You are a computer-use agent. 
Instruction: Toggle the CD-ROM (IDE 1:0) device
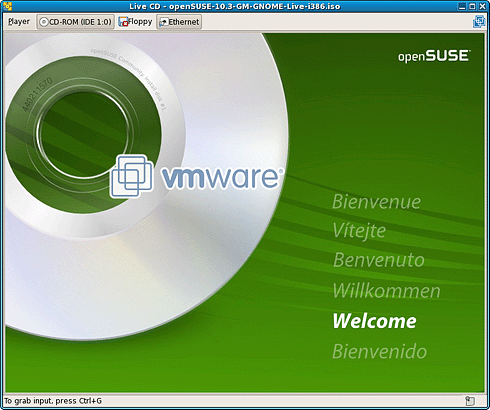tap(75, 22)
